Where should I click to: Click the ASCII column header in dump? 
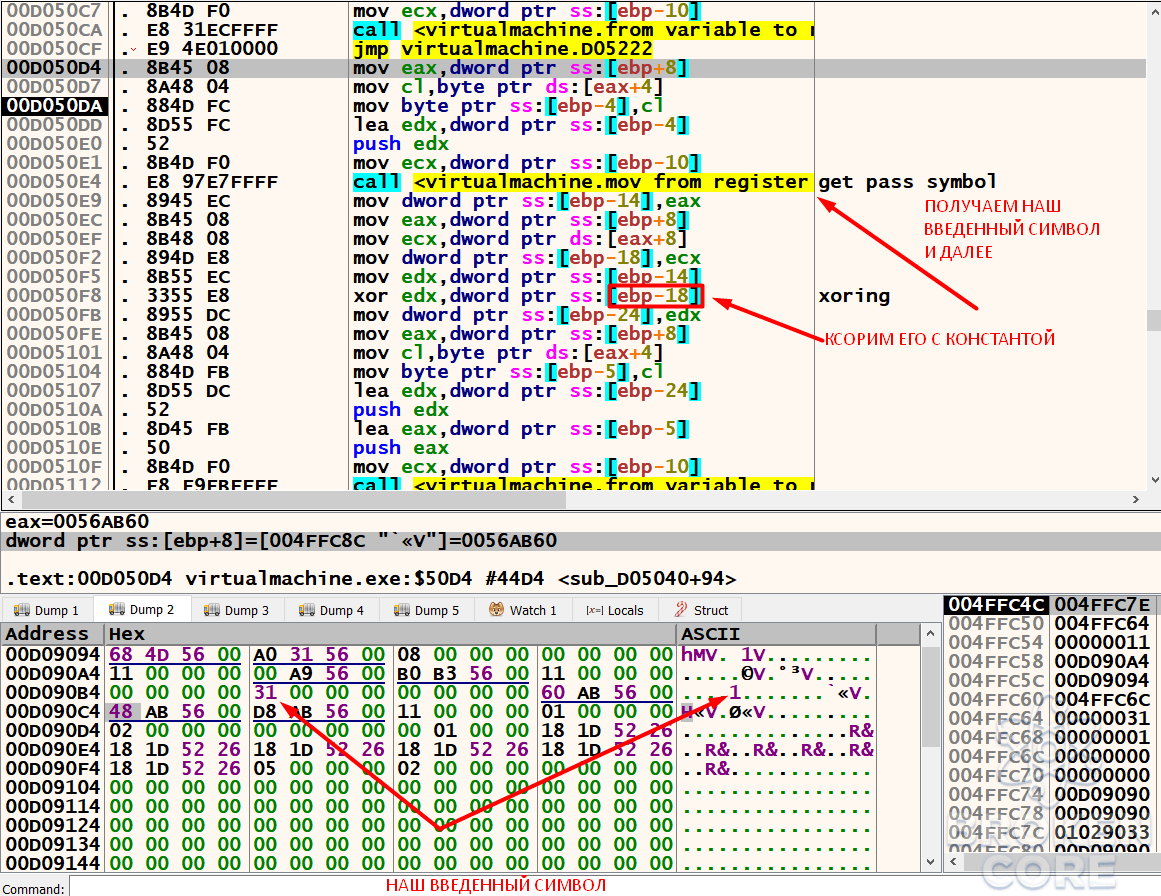click(776, 634)
